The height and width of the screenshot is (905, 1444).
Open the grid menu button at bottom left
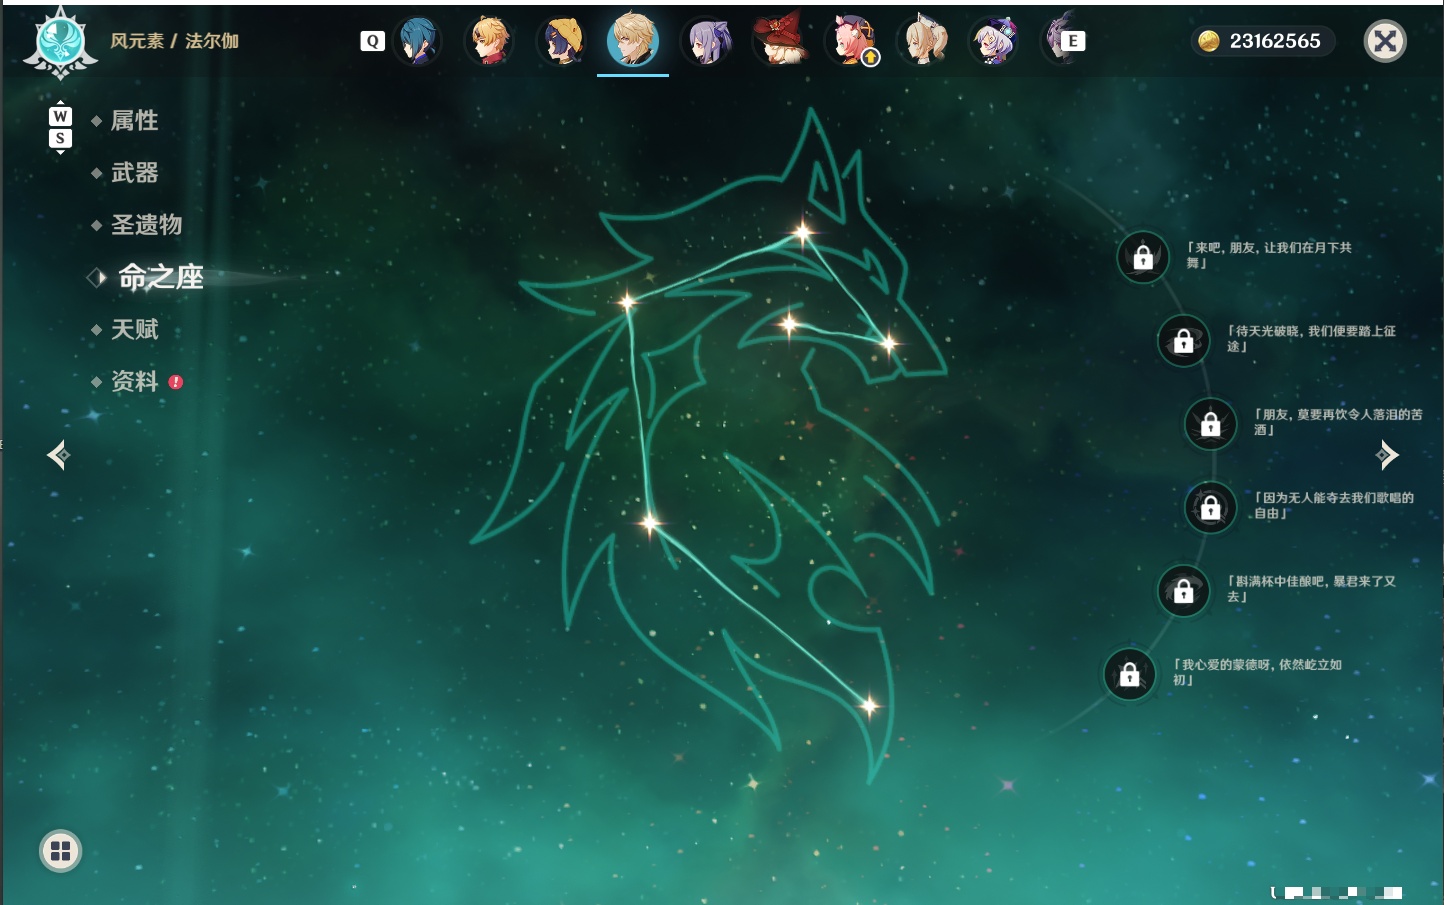[60, 851]
